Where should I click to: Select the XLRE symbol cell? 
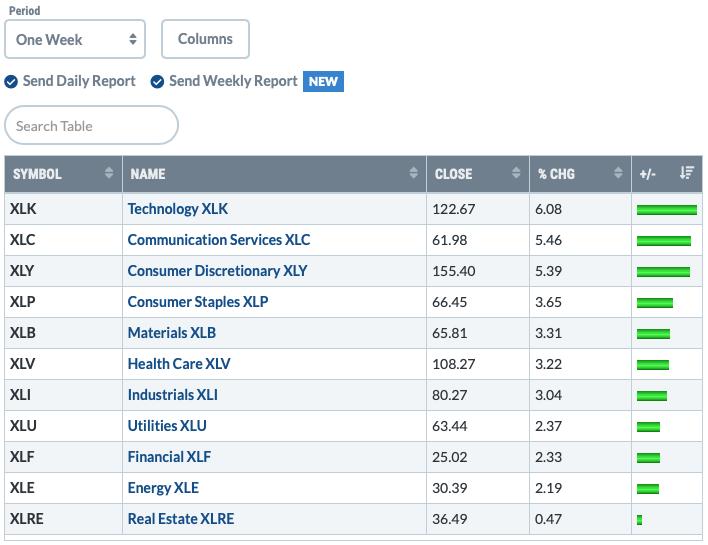[63, 519]
